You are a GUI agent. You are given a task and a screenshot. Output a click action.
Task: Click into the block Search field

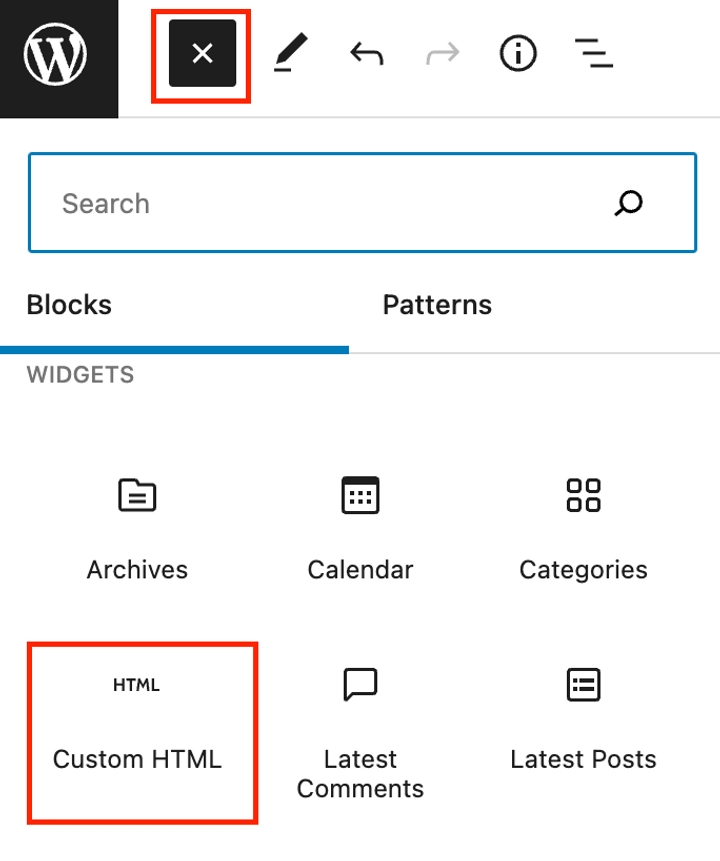pos(362,203)
